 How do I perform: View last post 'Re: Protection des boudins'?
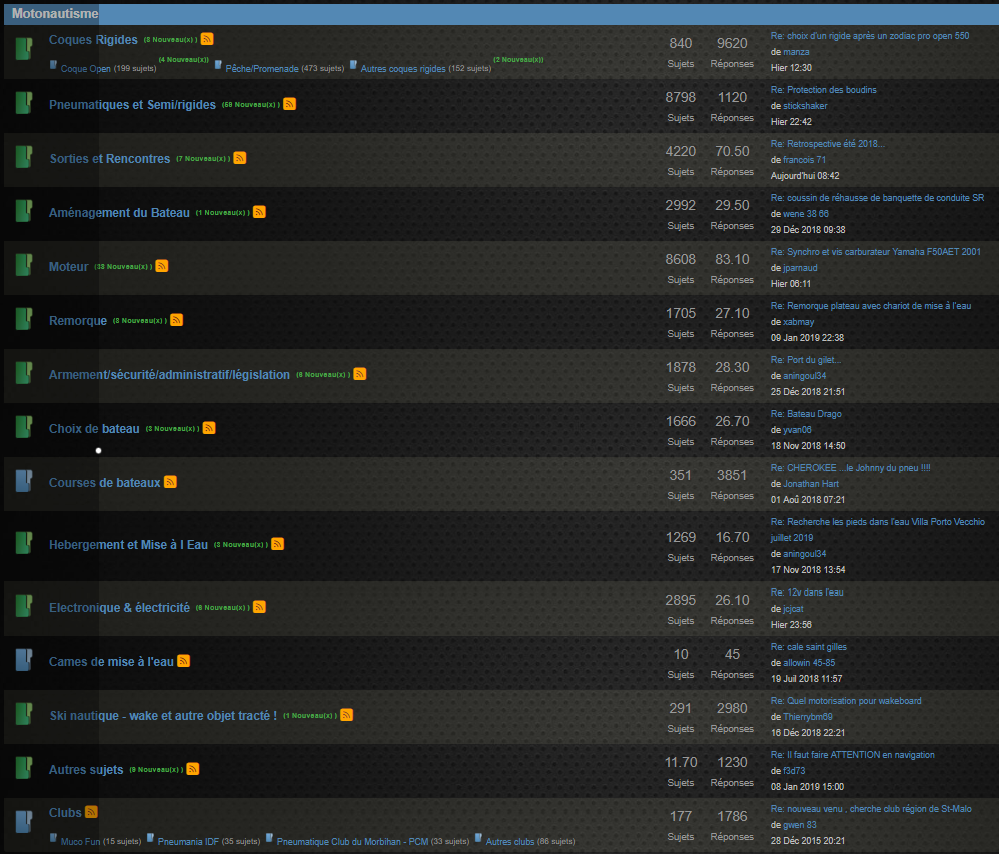(823, 90)
